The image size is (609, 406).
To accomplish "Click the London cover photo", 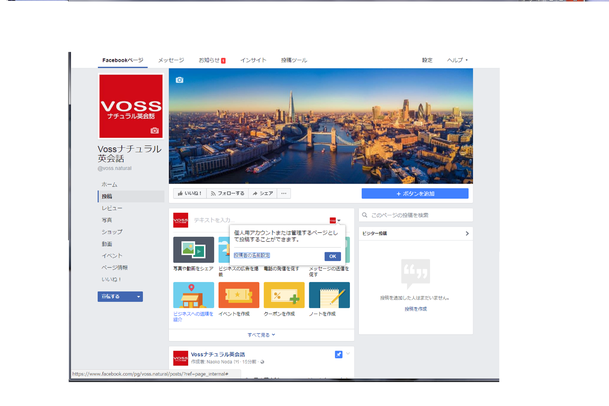I will coord(321,126).
